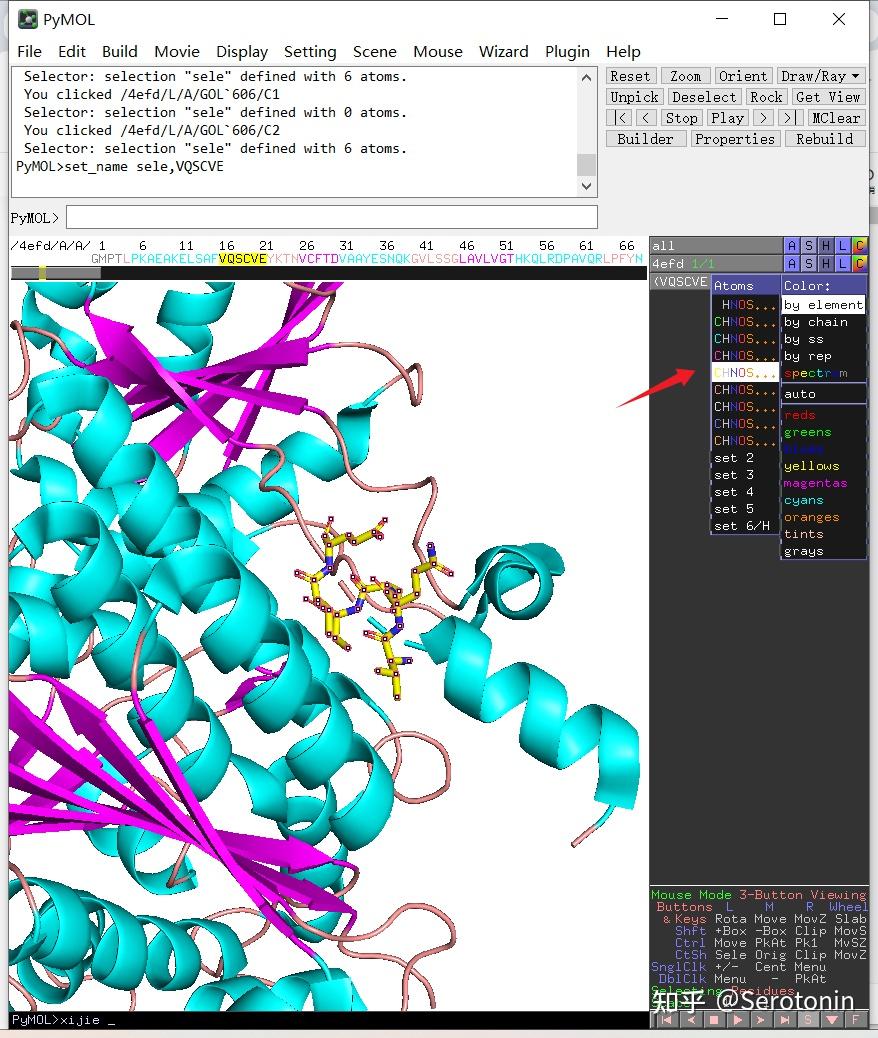
Task: Click the down-triangle rock toggle icon
Action: (832, 1020)
